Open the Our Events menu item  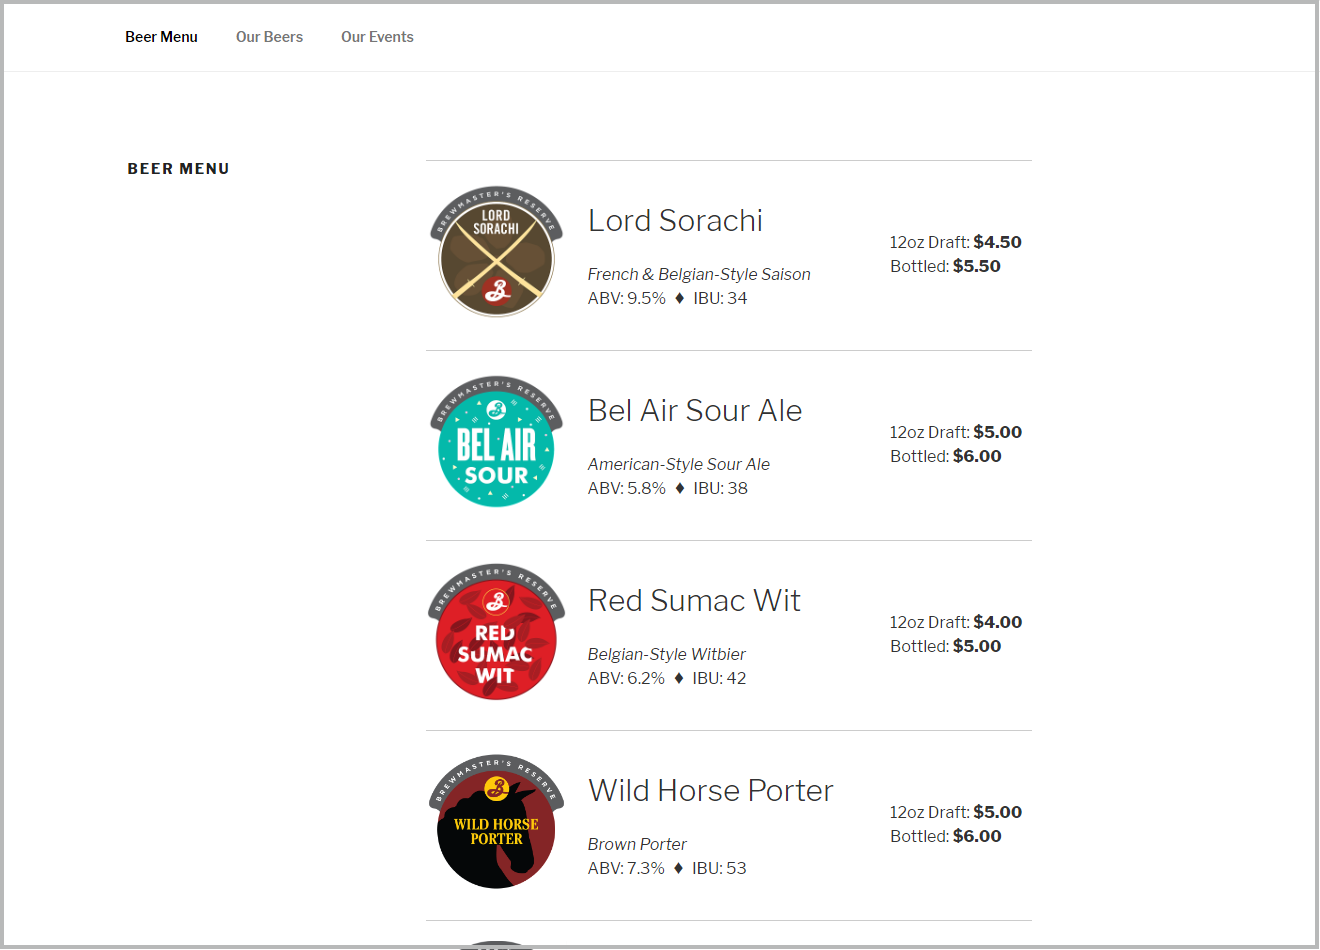(377, 37)
